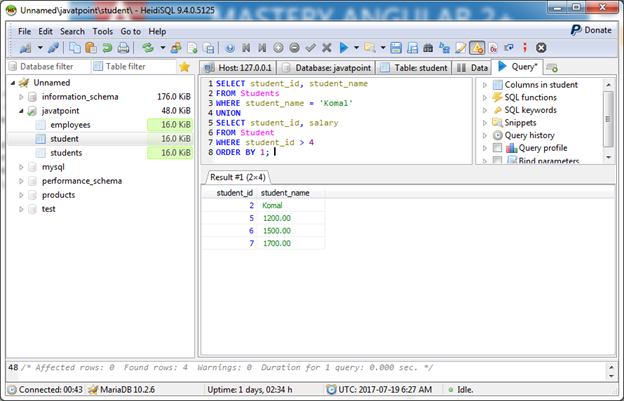Click the Database filter input field
624x401 pixels.
click(x=49, y=67)
